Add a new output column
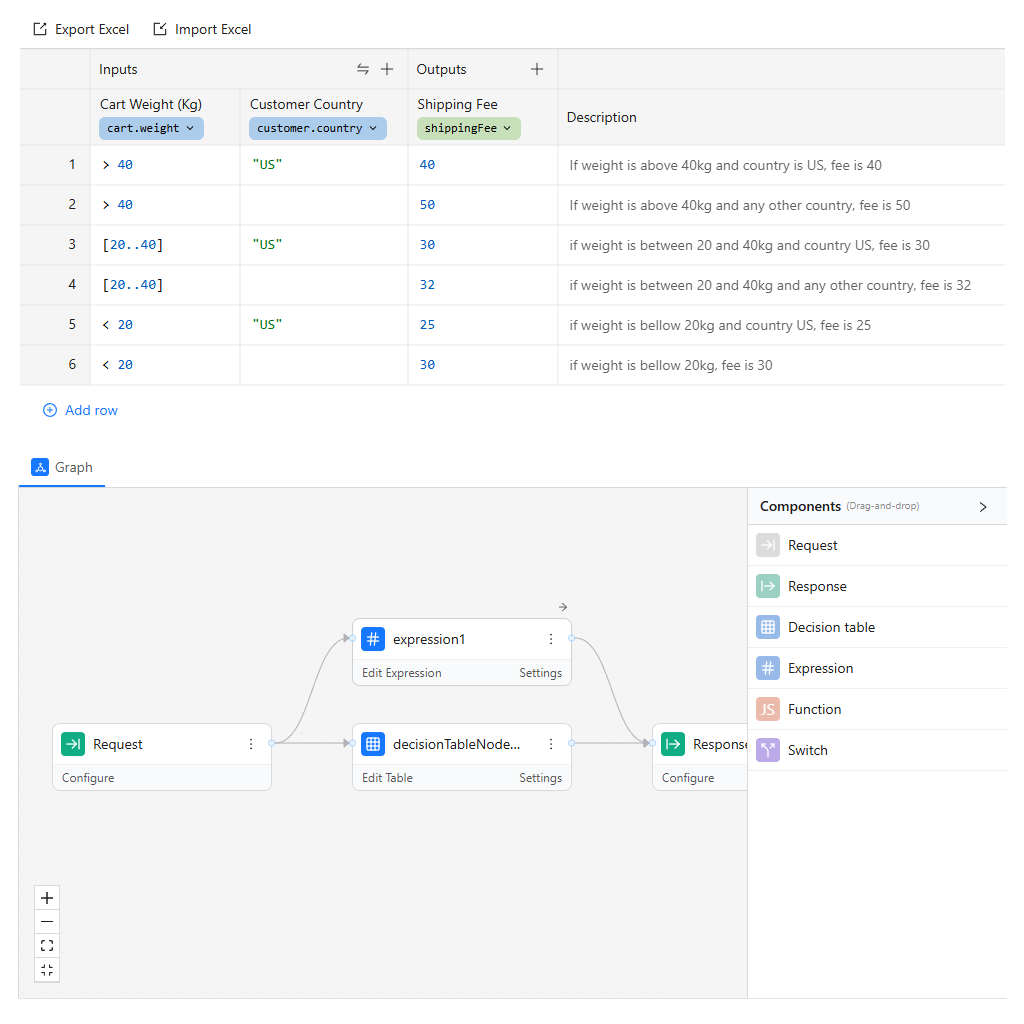Viewport: 1024px width, 1024px height. click(537, 69)
